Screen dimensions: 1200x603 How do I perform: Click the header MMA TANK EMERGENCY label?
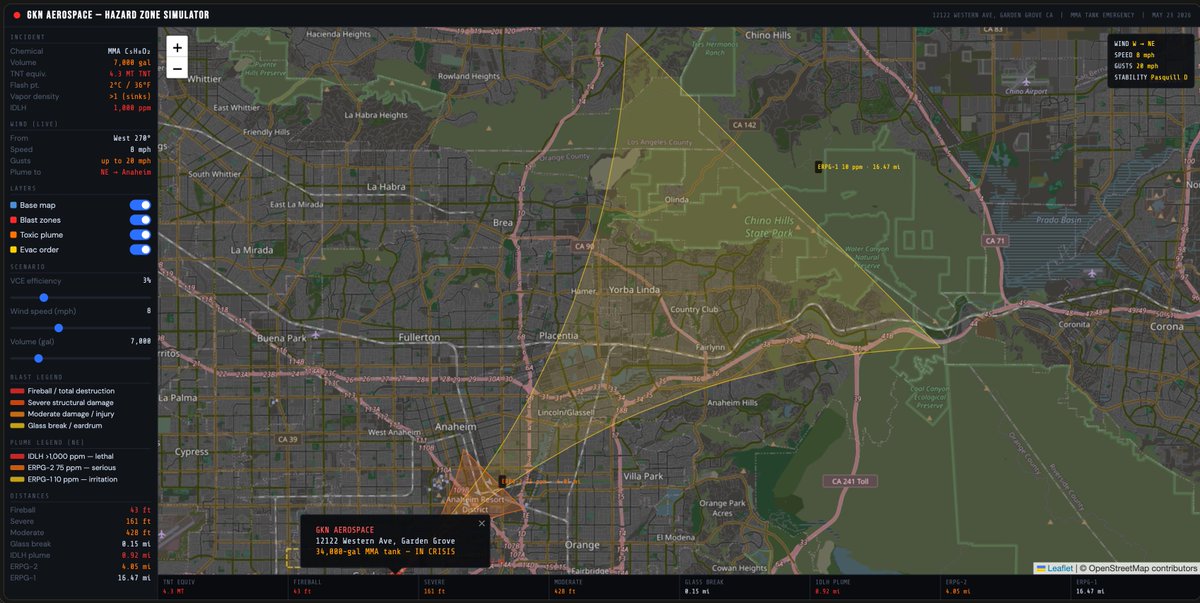coord(1104,15)
